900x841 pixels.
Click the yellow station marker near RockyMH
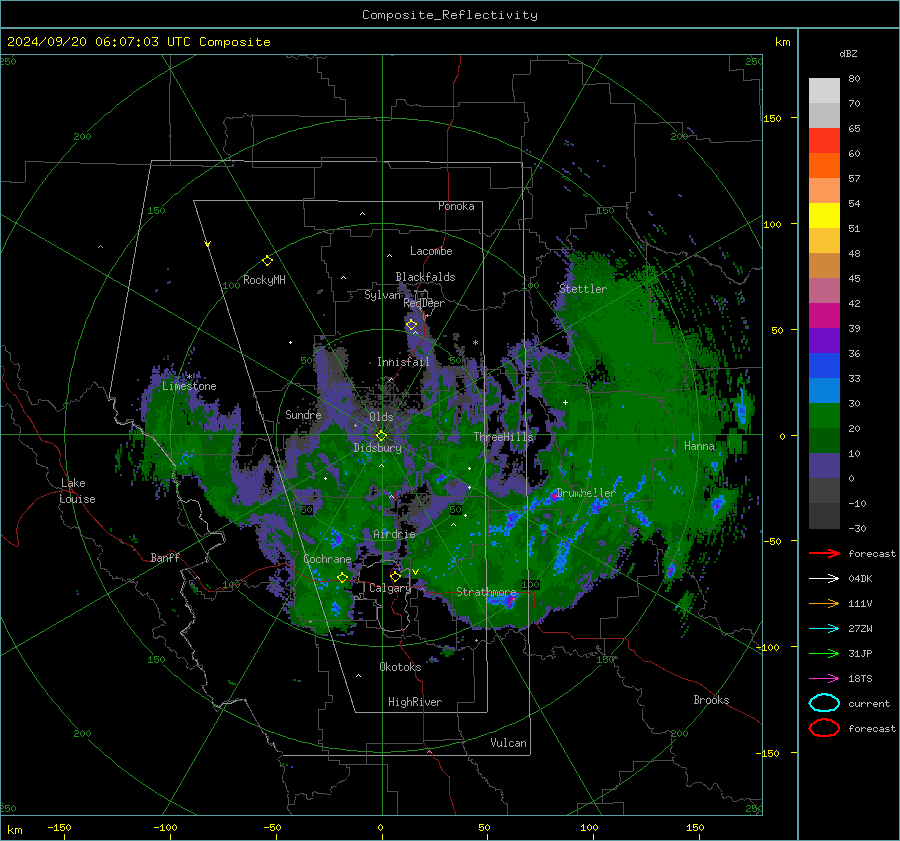[x=267, y=261]
